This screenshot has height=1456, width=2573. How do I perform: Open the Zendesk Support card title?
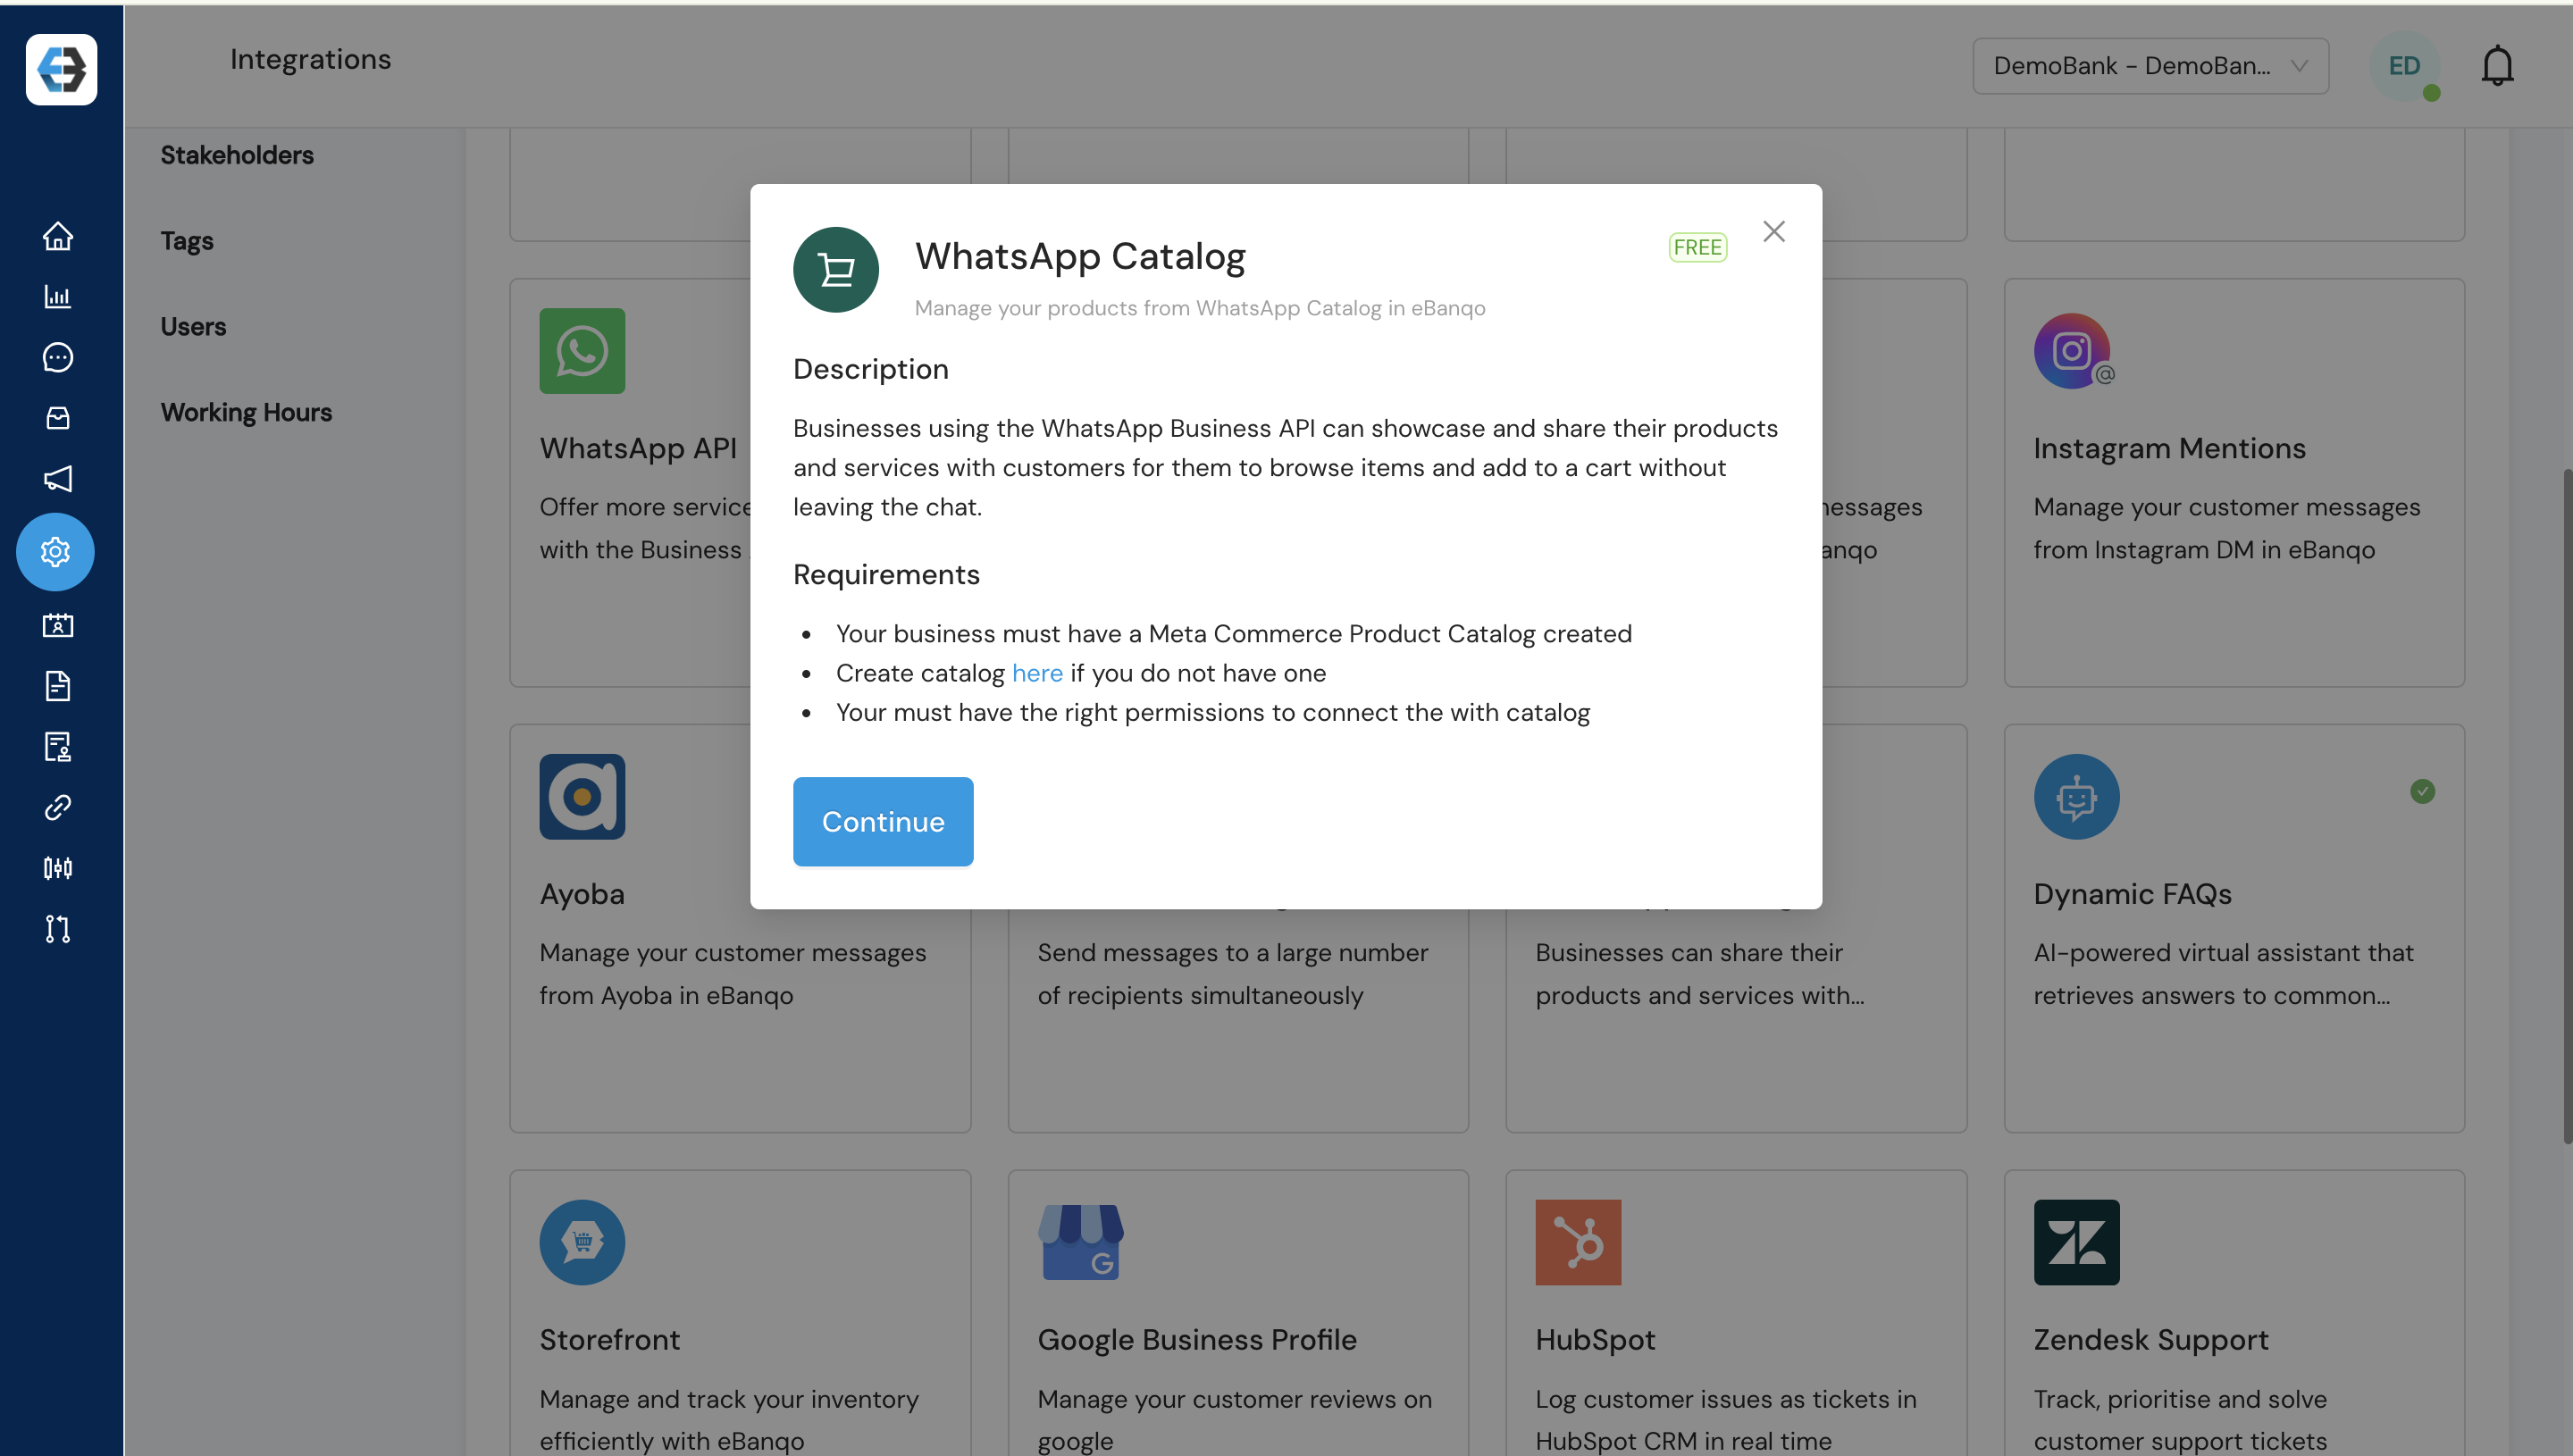click(2151, 1340)
